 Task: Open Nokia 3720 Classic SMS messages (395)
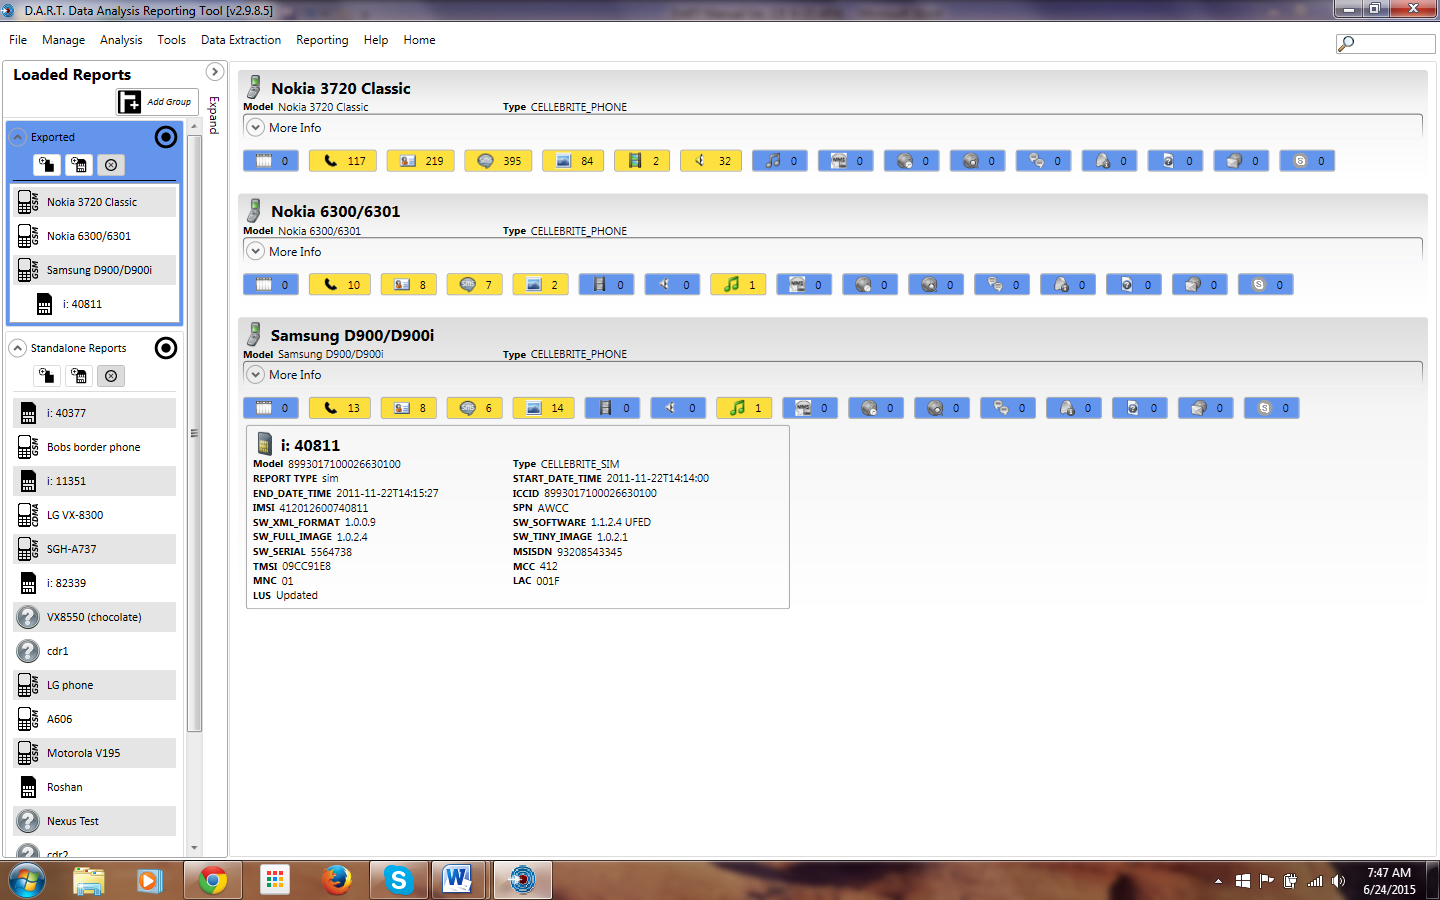point(498,161)
